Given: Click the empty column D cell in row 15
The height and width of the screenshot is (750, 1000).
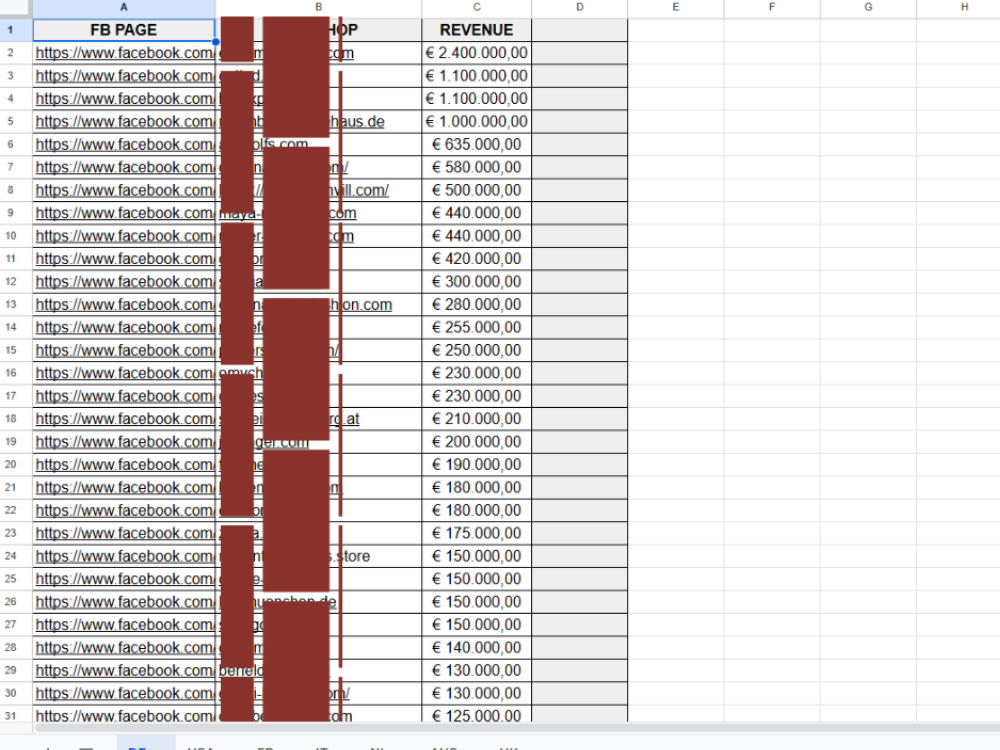Looking at the screenshot, I should click(579, 350).
